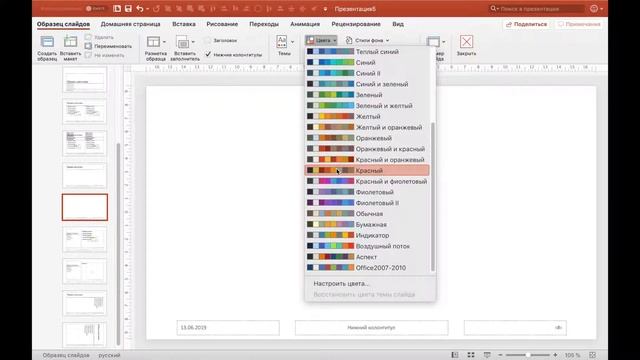Select the Оранжевый color scheme
The width and height of the screenshot is (640, 360).
click(x=367, y=138)
